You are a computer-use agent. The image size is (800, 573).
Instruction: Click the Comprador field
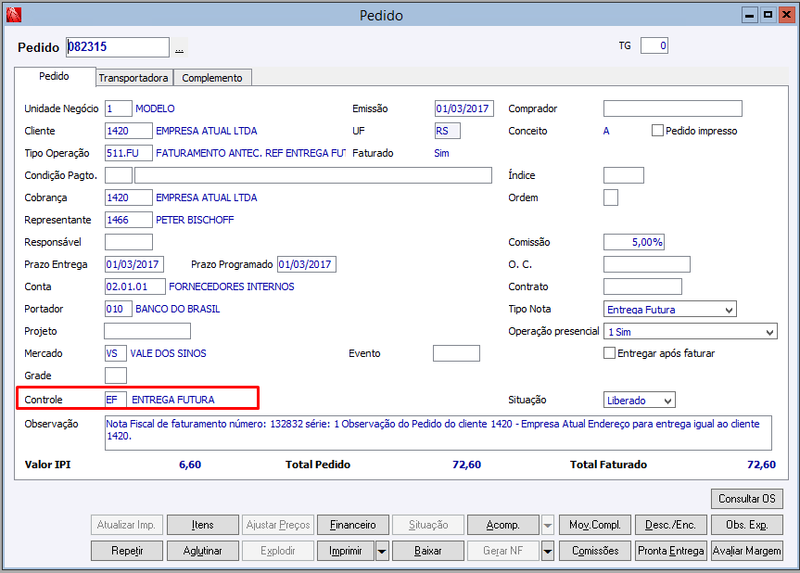[x=672, y=109]
